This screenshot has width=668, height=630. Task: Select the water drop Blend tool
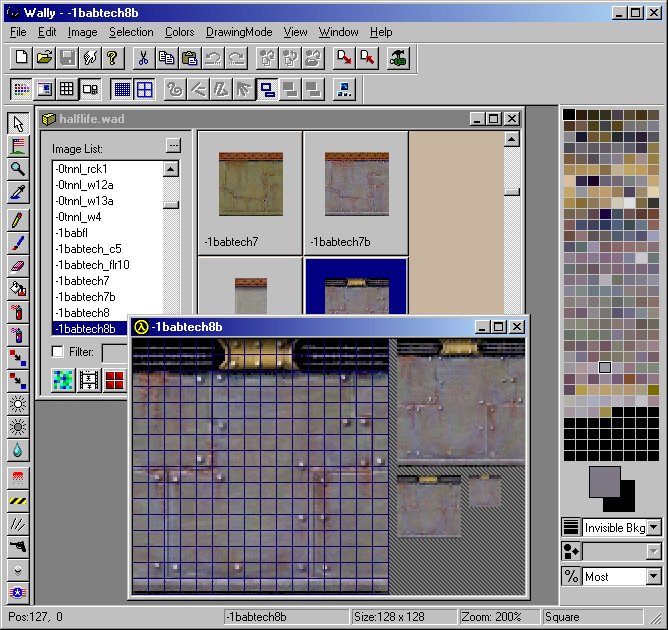(x=18, y=450)
